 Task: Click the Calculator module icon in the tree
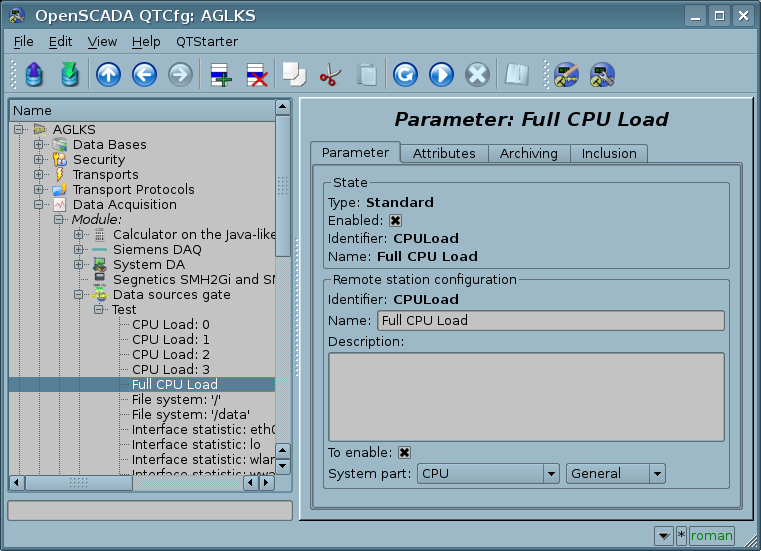99,235
